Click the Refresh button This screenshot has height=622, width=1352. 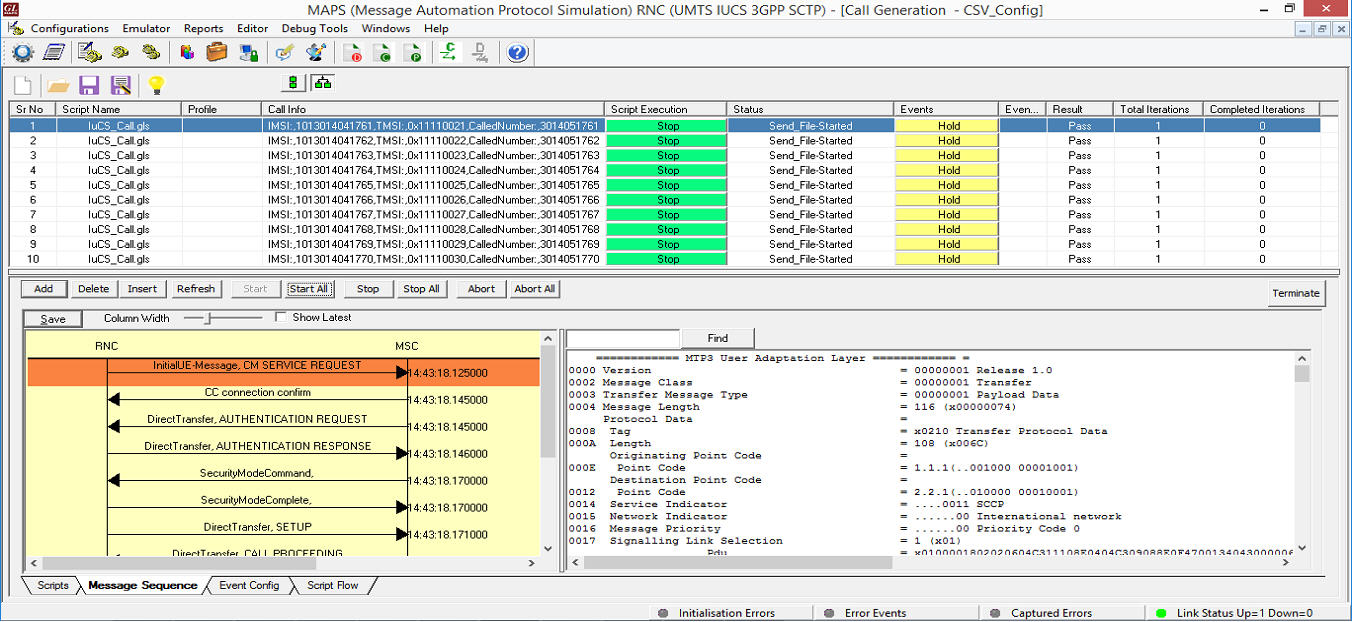pos(196,289)
